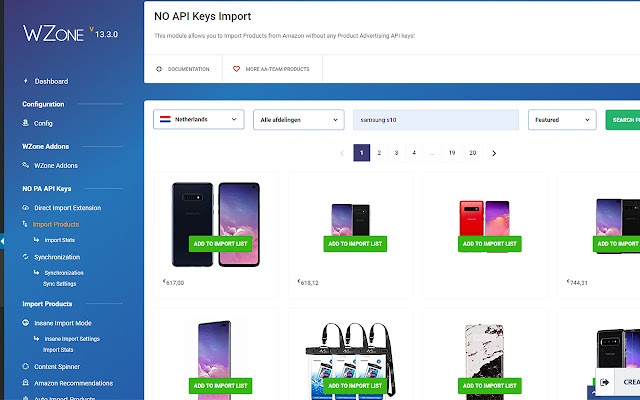The image size is (640, 400).
Task: Click the €617,00 price text
Action: 173,282
